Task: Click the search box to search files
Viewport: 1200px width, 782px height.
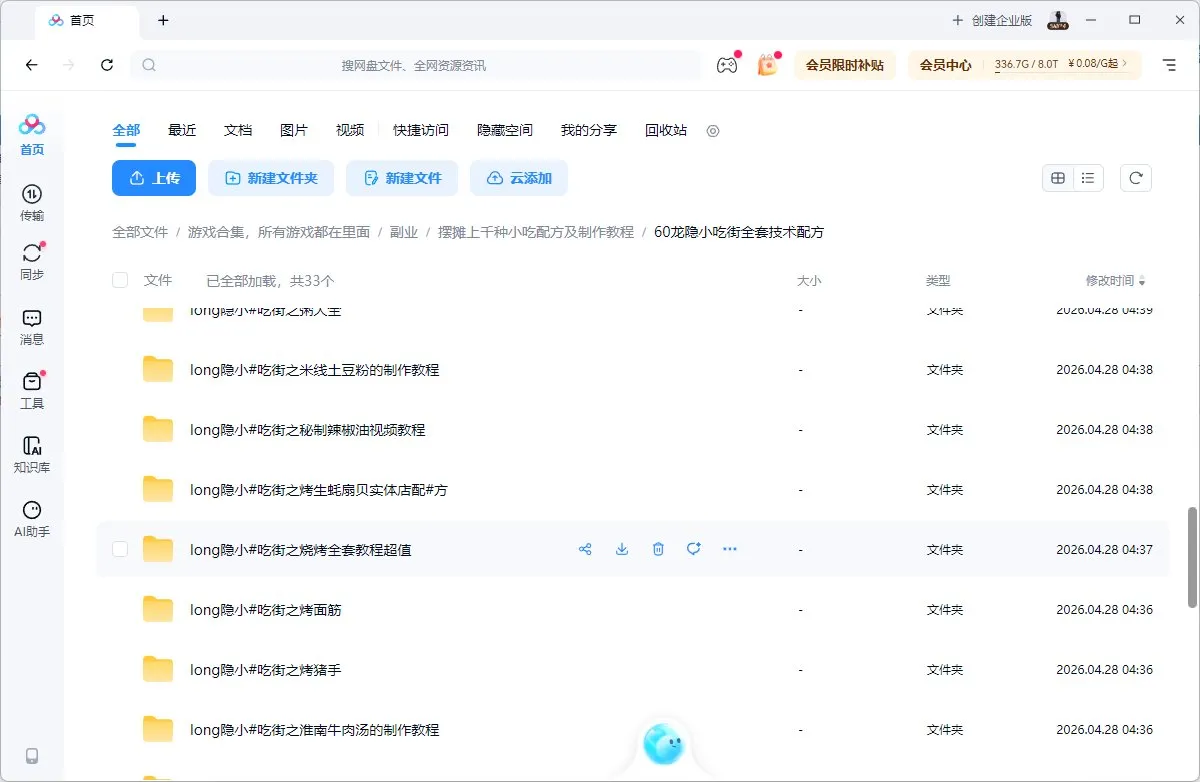Action: [420, 64]
